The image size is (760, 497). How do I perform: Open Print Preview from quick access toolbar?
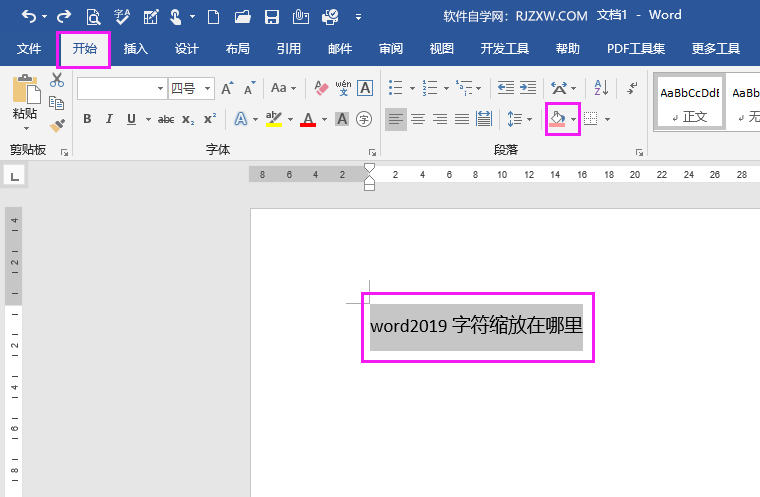[93, 17]
